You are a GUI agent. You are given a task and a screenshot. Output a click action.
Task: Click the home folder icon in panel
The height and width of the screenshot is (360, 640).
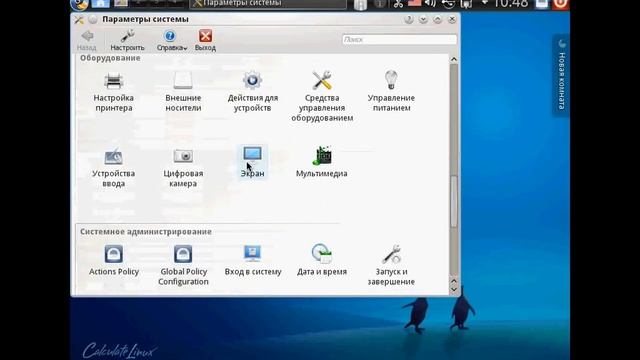click(x=100, y=4)
